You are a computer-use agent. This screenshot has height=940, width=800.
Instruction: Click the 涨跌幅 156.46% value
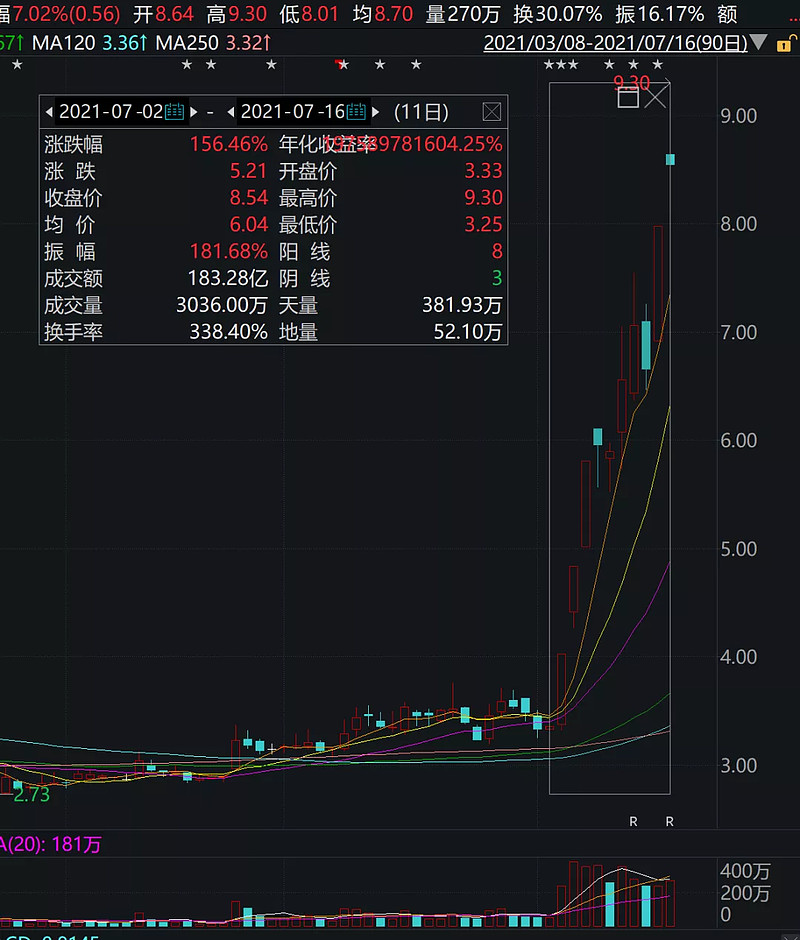(228, 144)
